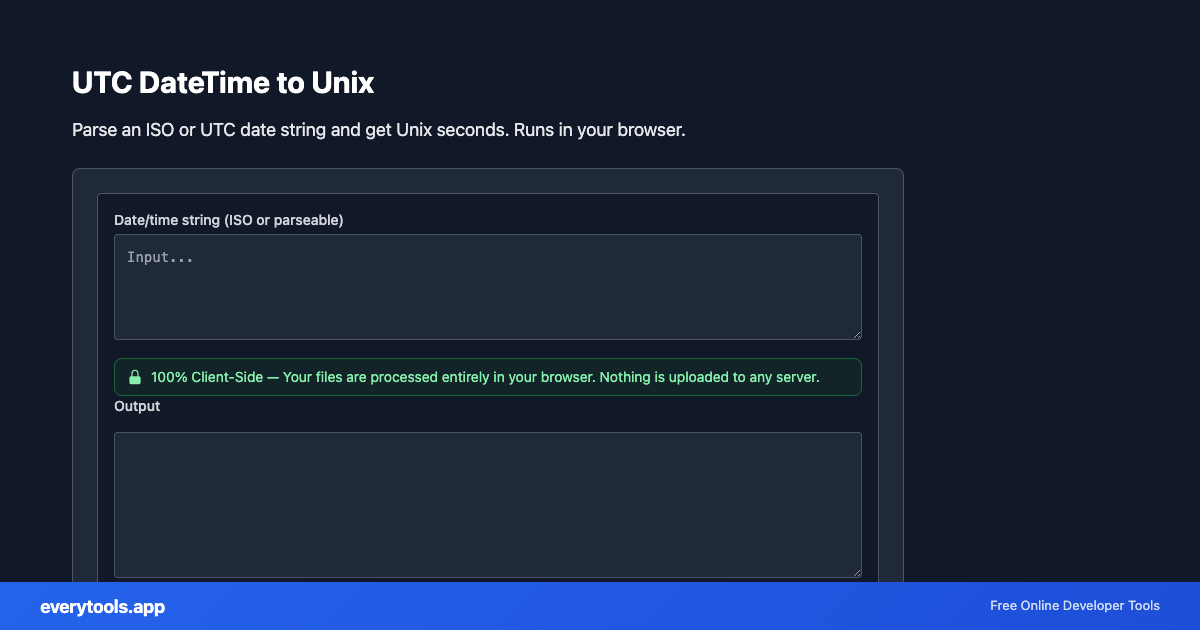Click the 100% Client-Side notice banner

point(488,377)
